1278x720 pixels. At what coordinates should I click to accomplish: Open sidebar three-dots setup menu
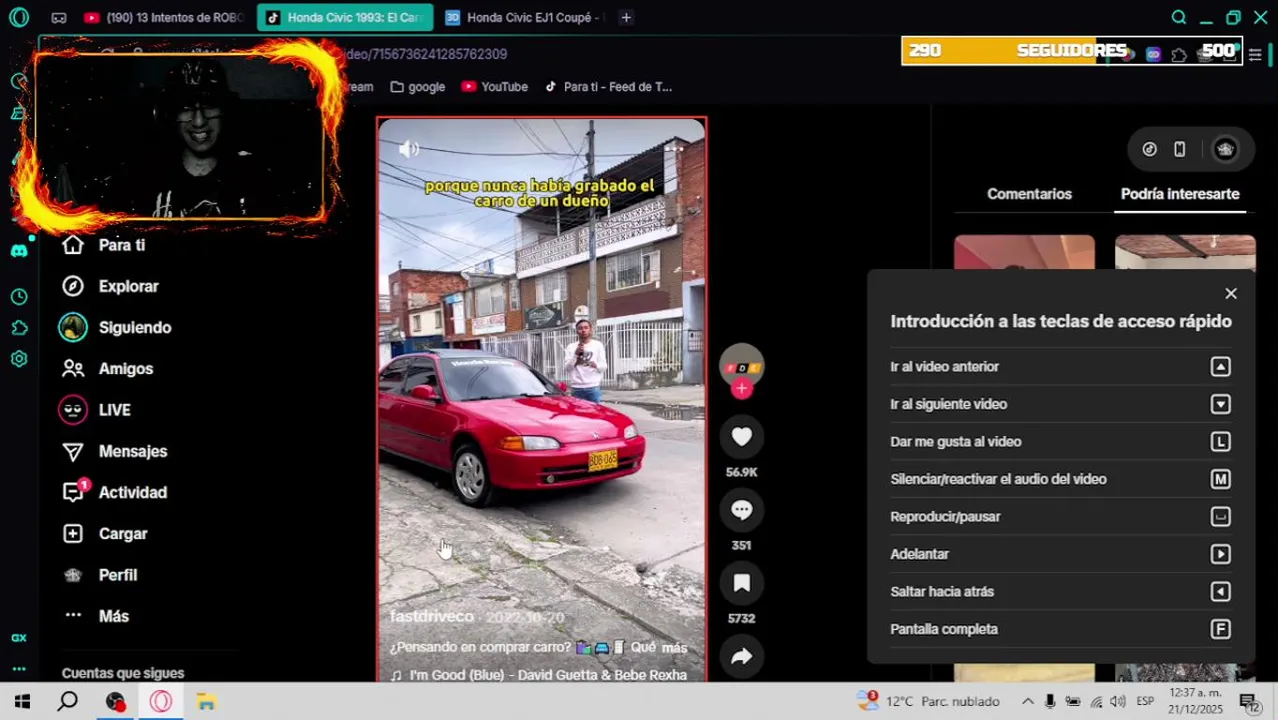[x=18, y=669]
